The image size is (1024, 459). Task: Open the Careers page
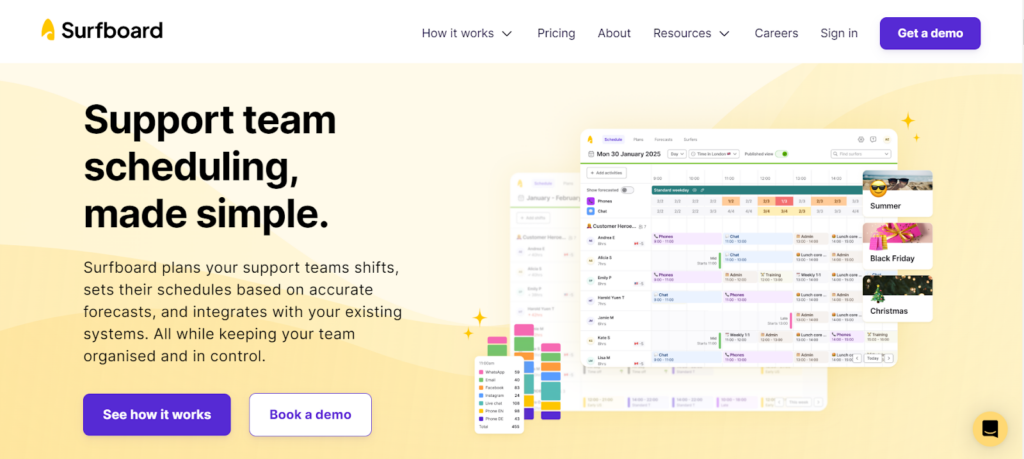[776, 33]
